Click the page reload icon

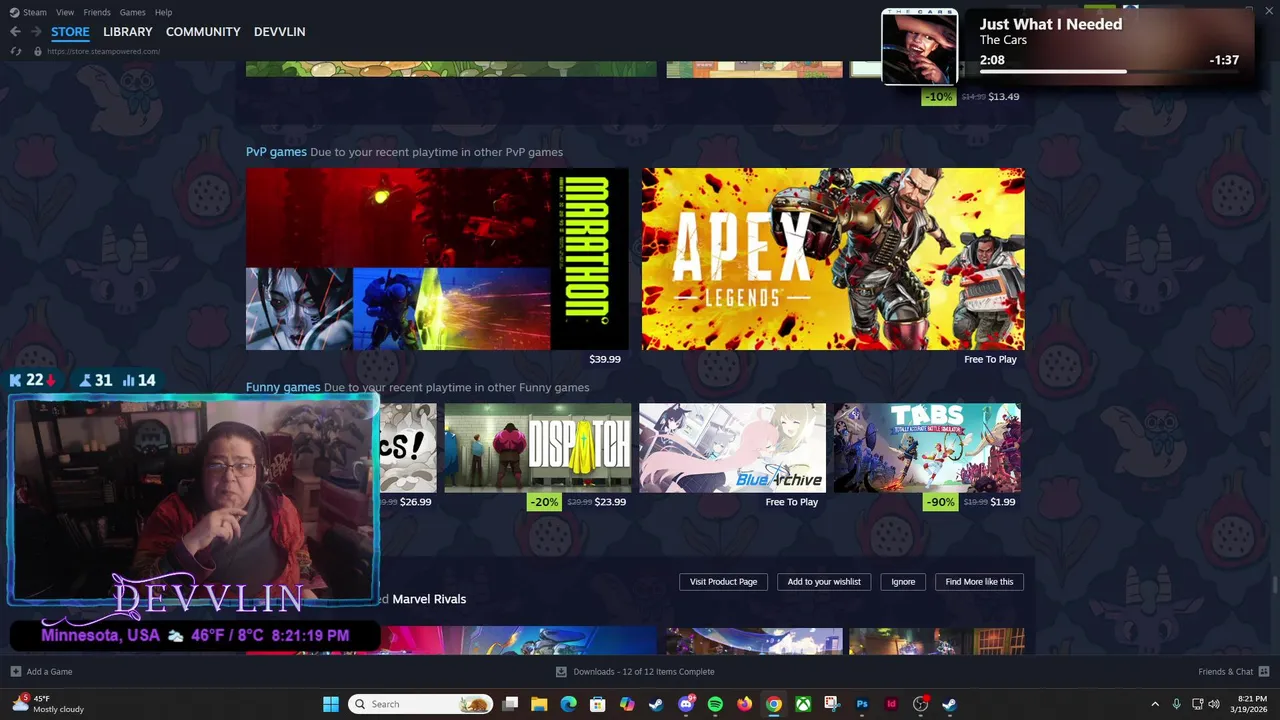coord(16,51)
